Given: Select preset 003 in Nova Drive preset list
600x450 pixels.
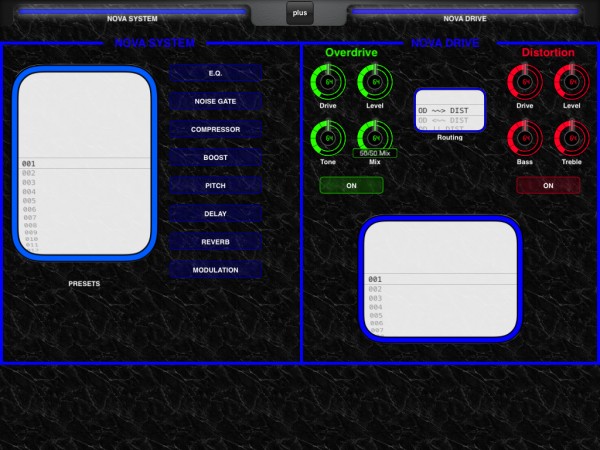Looking at the screenshot, I should [x=440, y=298].
